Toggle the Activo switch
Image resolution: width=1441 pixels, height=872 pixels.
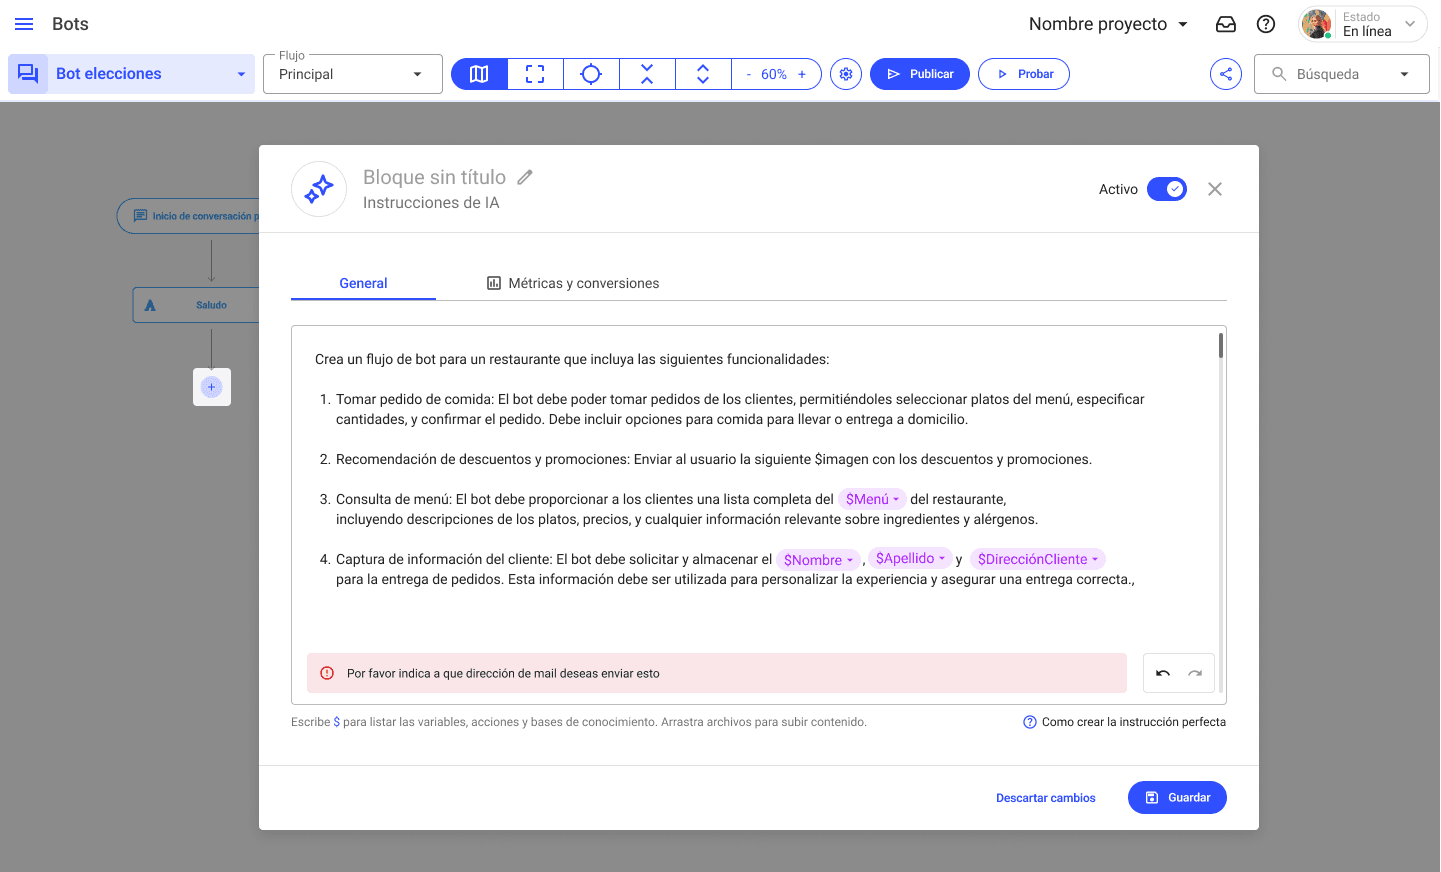(x=1167, y=189)
